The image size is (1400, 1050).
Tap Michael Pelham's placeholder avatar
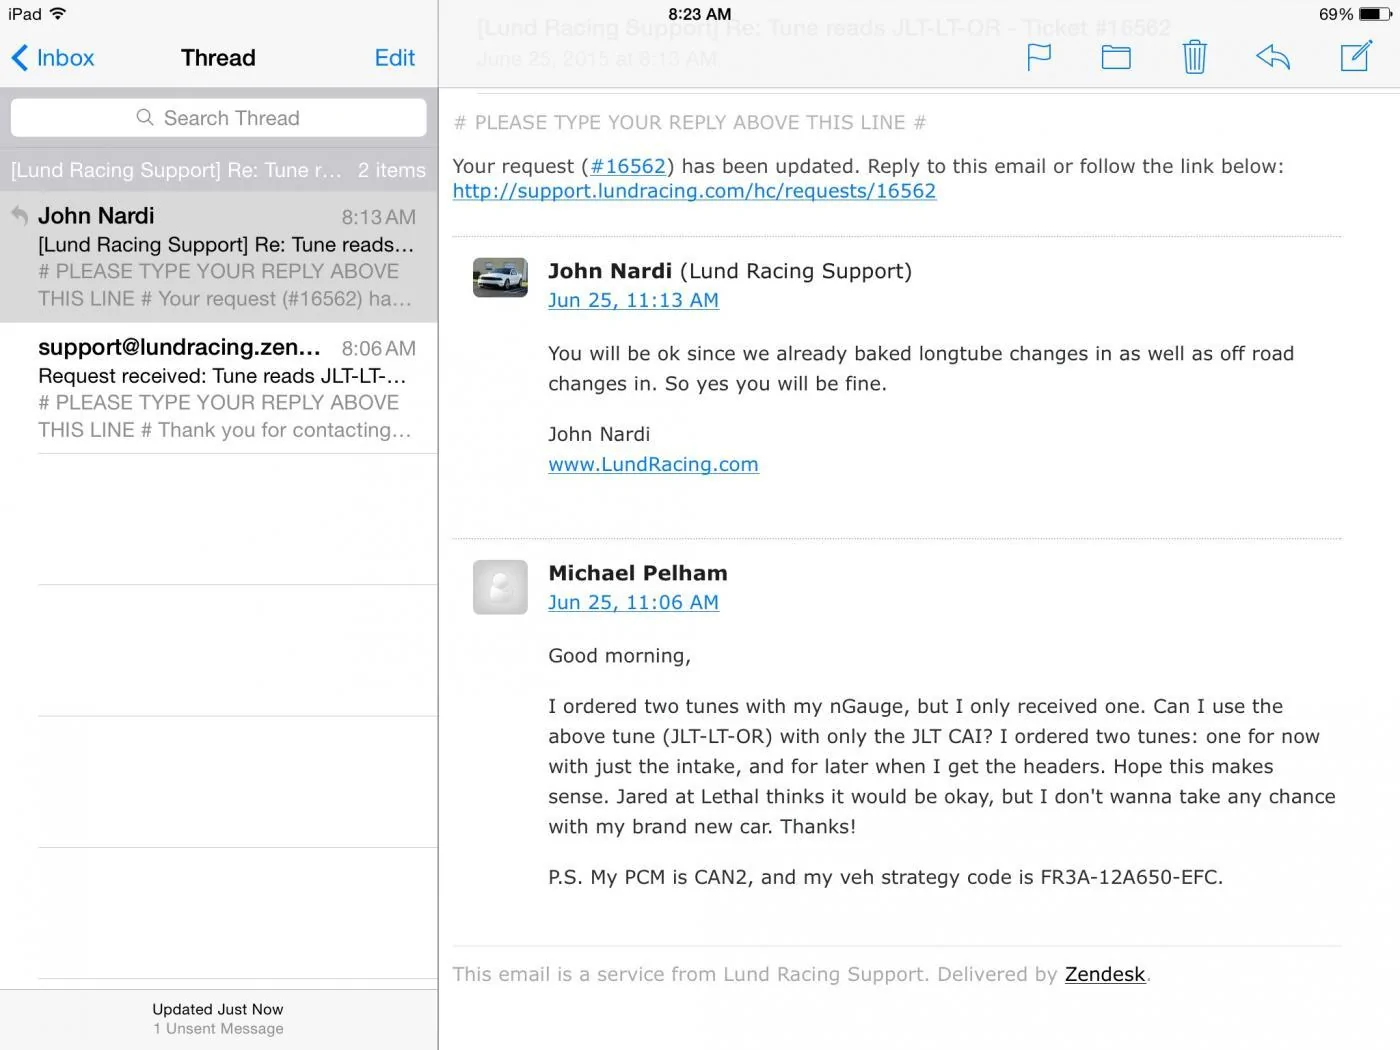click(500, 587)
